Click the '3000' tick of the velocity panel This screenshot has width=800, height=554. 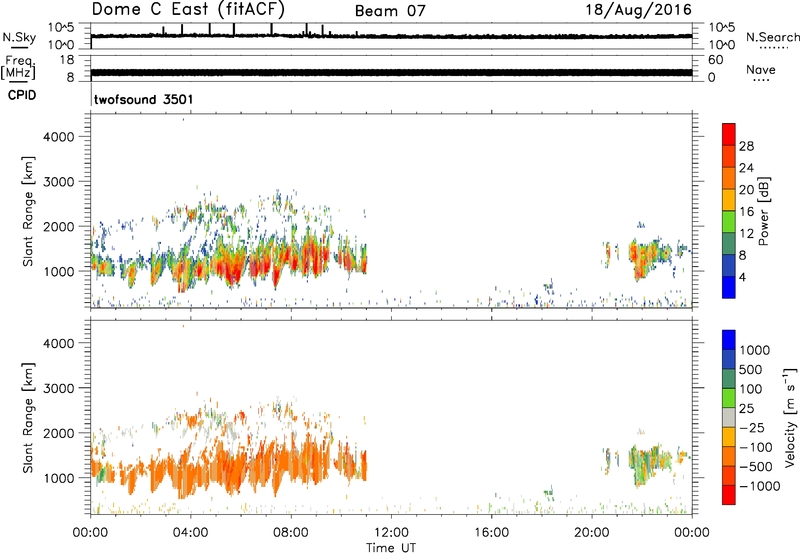(59, 388)
